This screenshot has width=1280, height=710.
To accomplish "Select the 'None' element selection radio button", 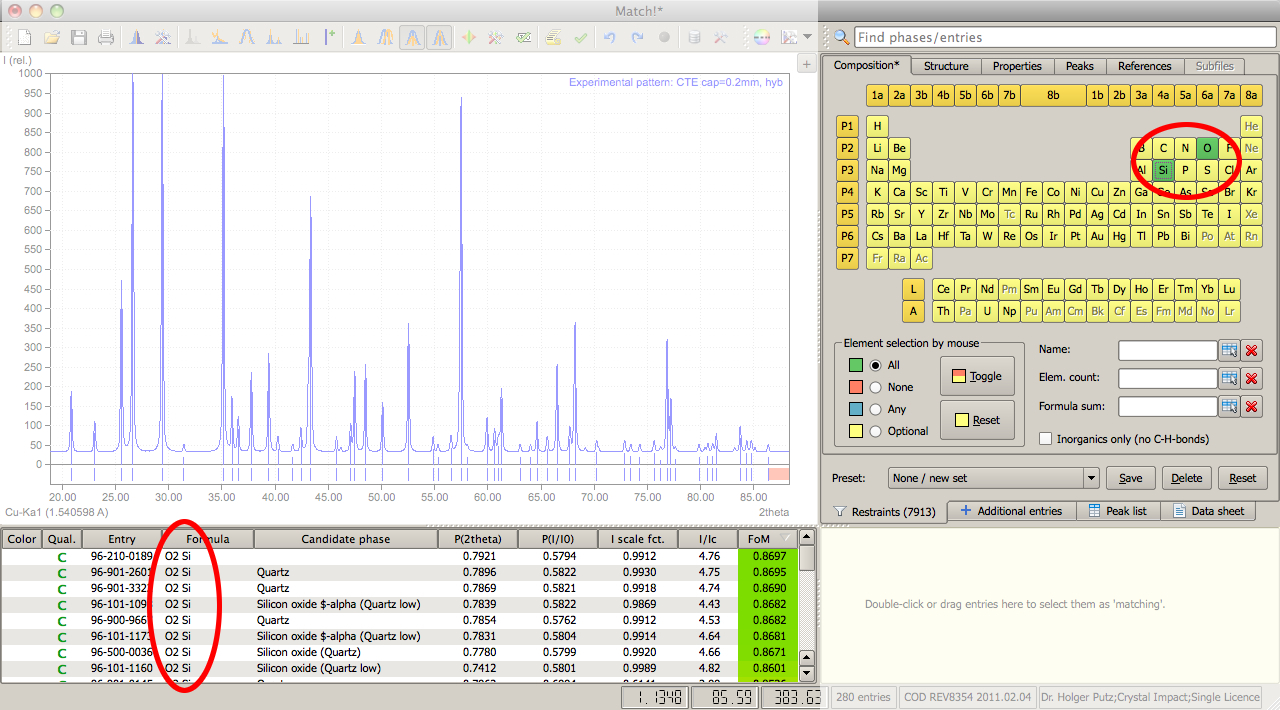I will tap(876, 387).
